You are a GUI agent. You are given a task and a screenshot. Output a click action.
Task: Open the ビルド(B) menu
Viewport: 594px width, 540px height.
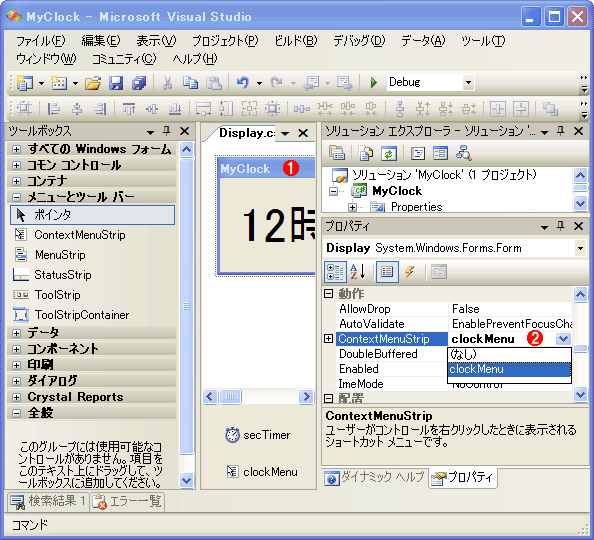click(295, 41)
